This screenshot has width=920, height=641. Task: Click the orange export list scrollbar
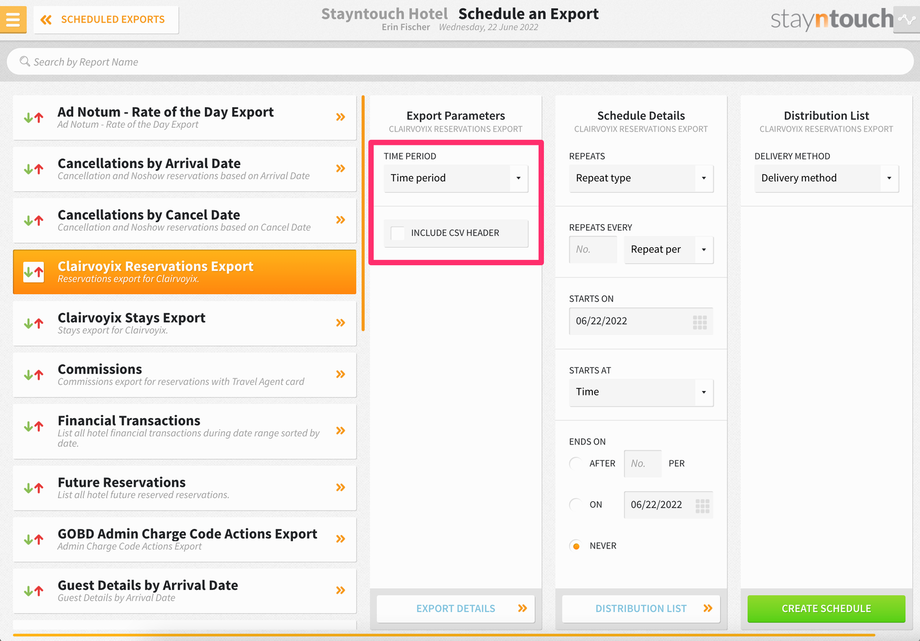pyautogui.click(x=363, y=213)
